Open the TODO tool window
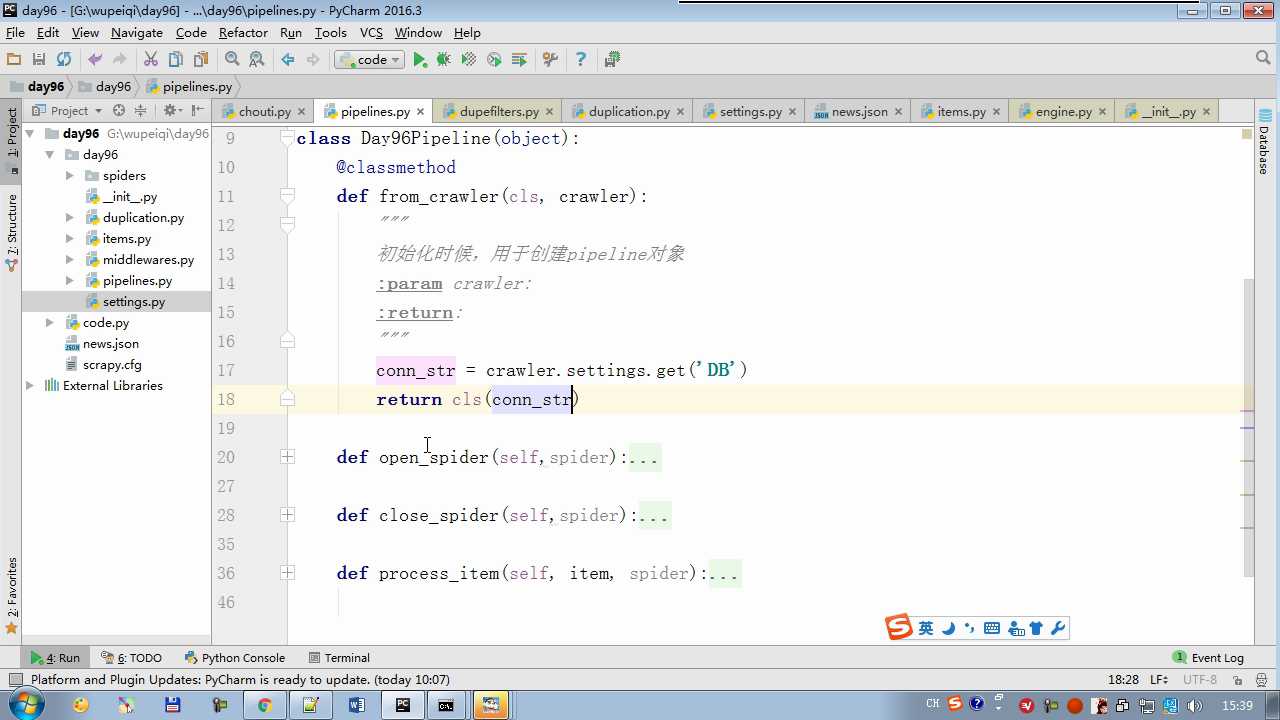 (x=131, y=658)
